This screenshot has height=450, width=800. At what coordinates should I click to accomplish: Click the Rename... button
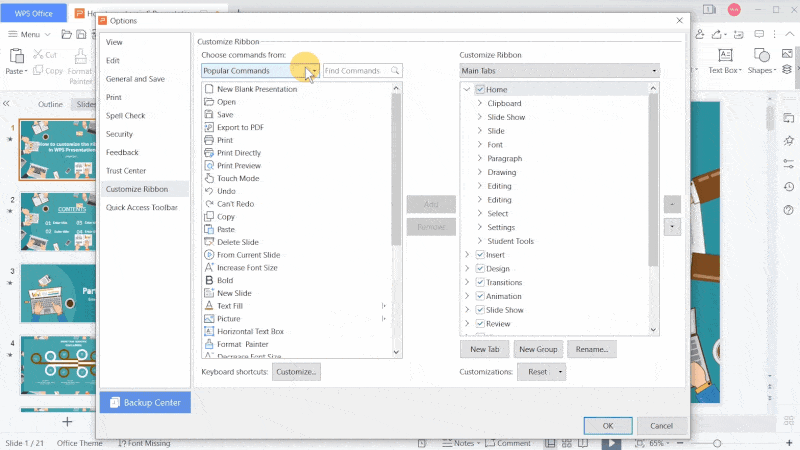coord(592,349)
